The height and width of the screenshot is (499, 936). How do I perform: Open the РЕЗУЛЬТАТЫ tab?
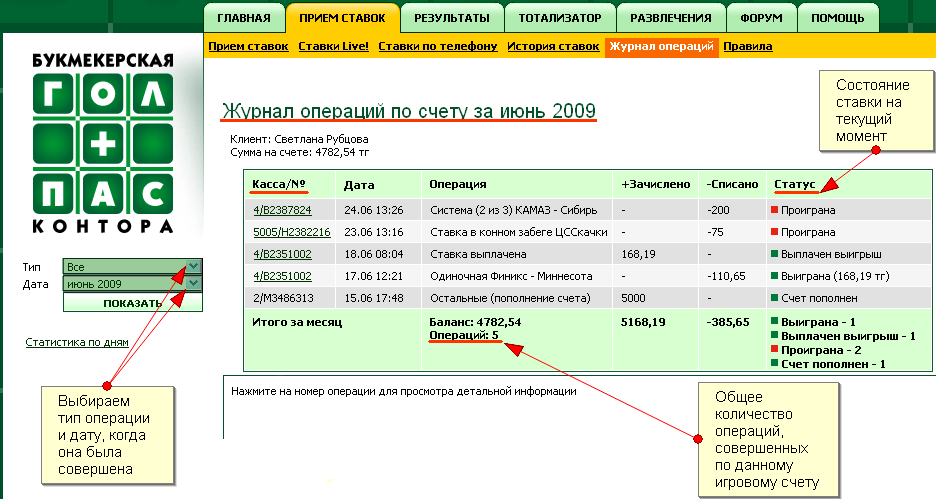click(452, 18)
